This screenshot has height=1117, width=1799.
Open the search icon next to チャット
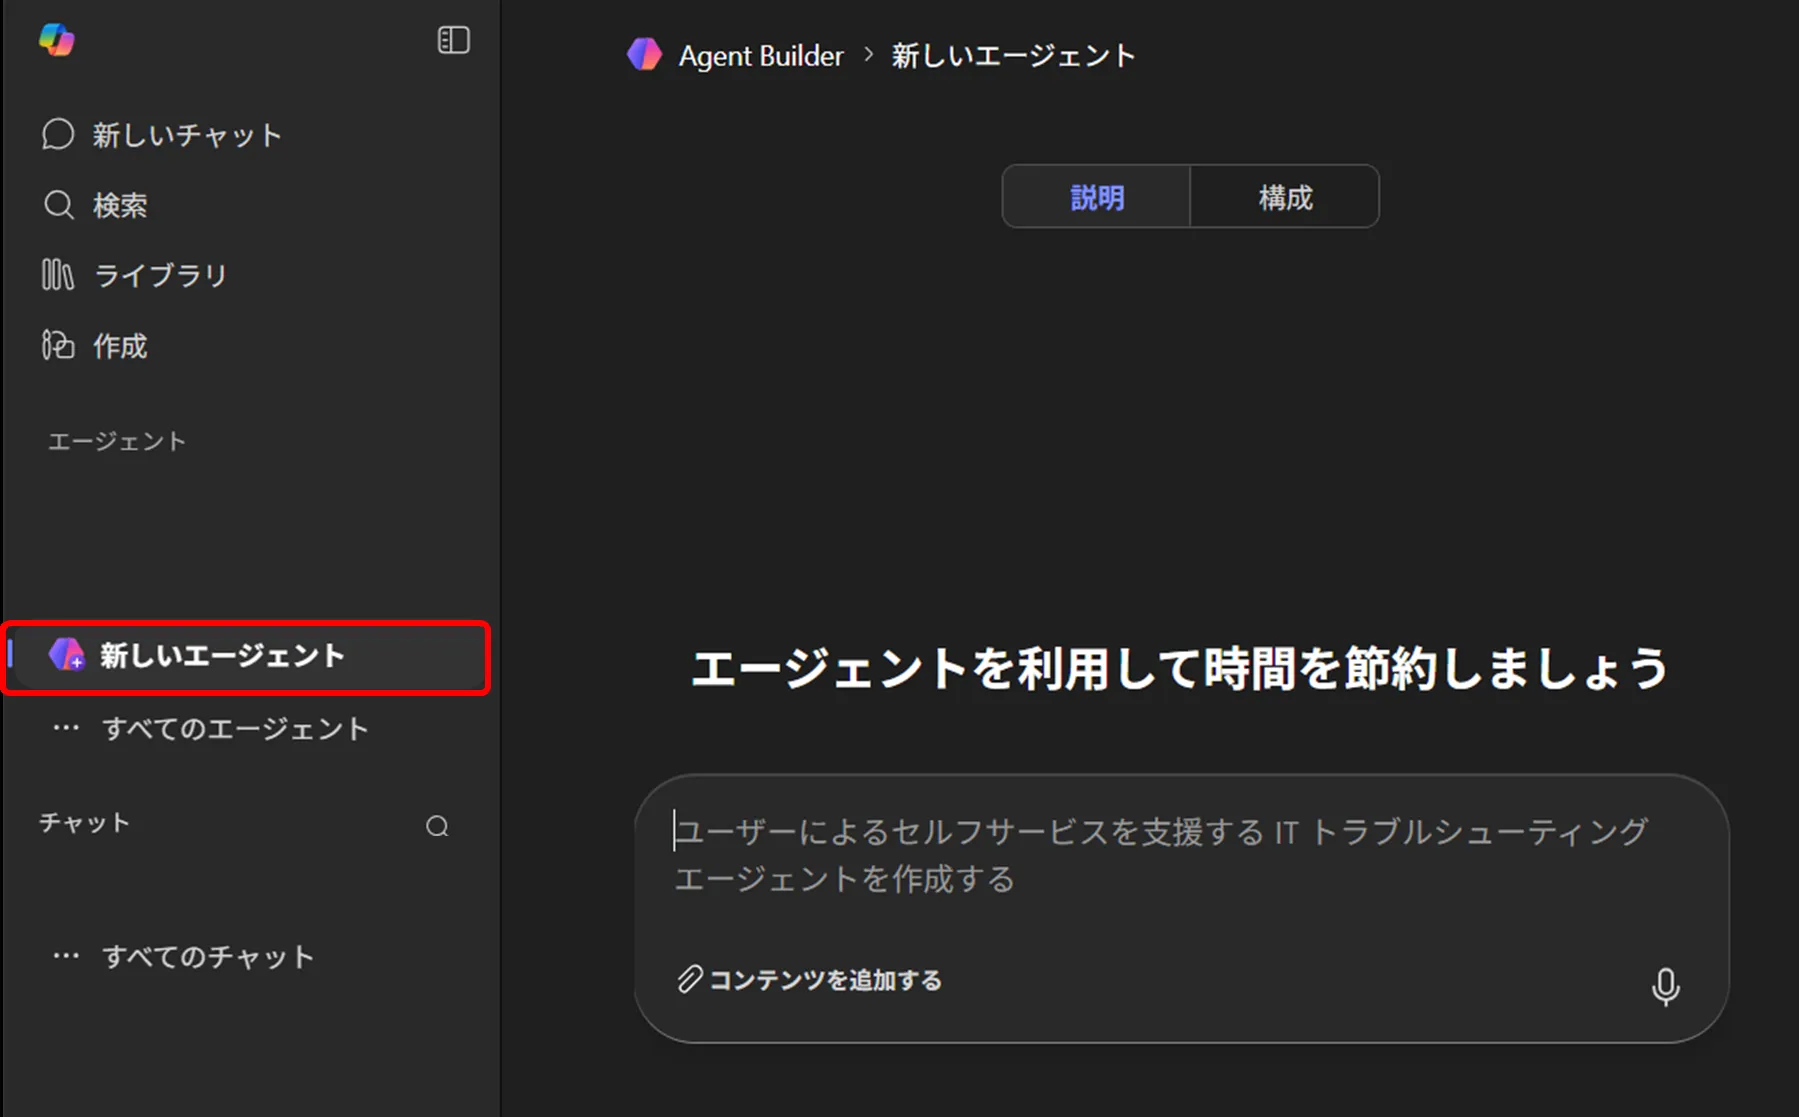click(x=437, y=826)
